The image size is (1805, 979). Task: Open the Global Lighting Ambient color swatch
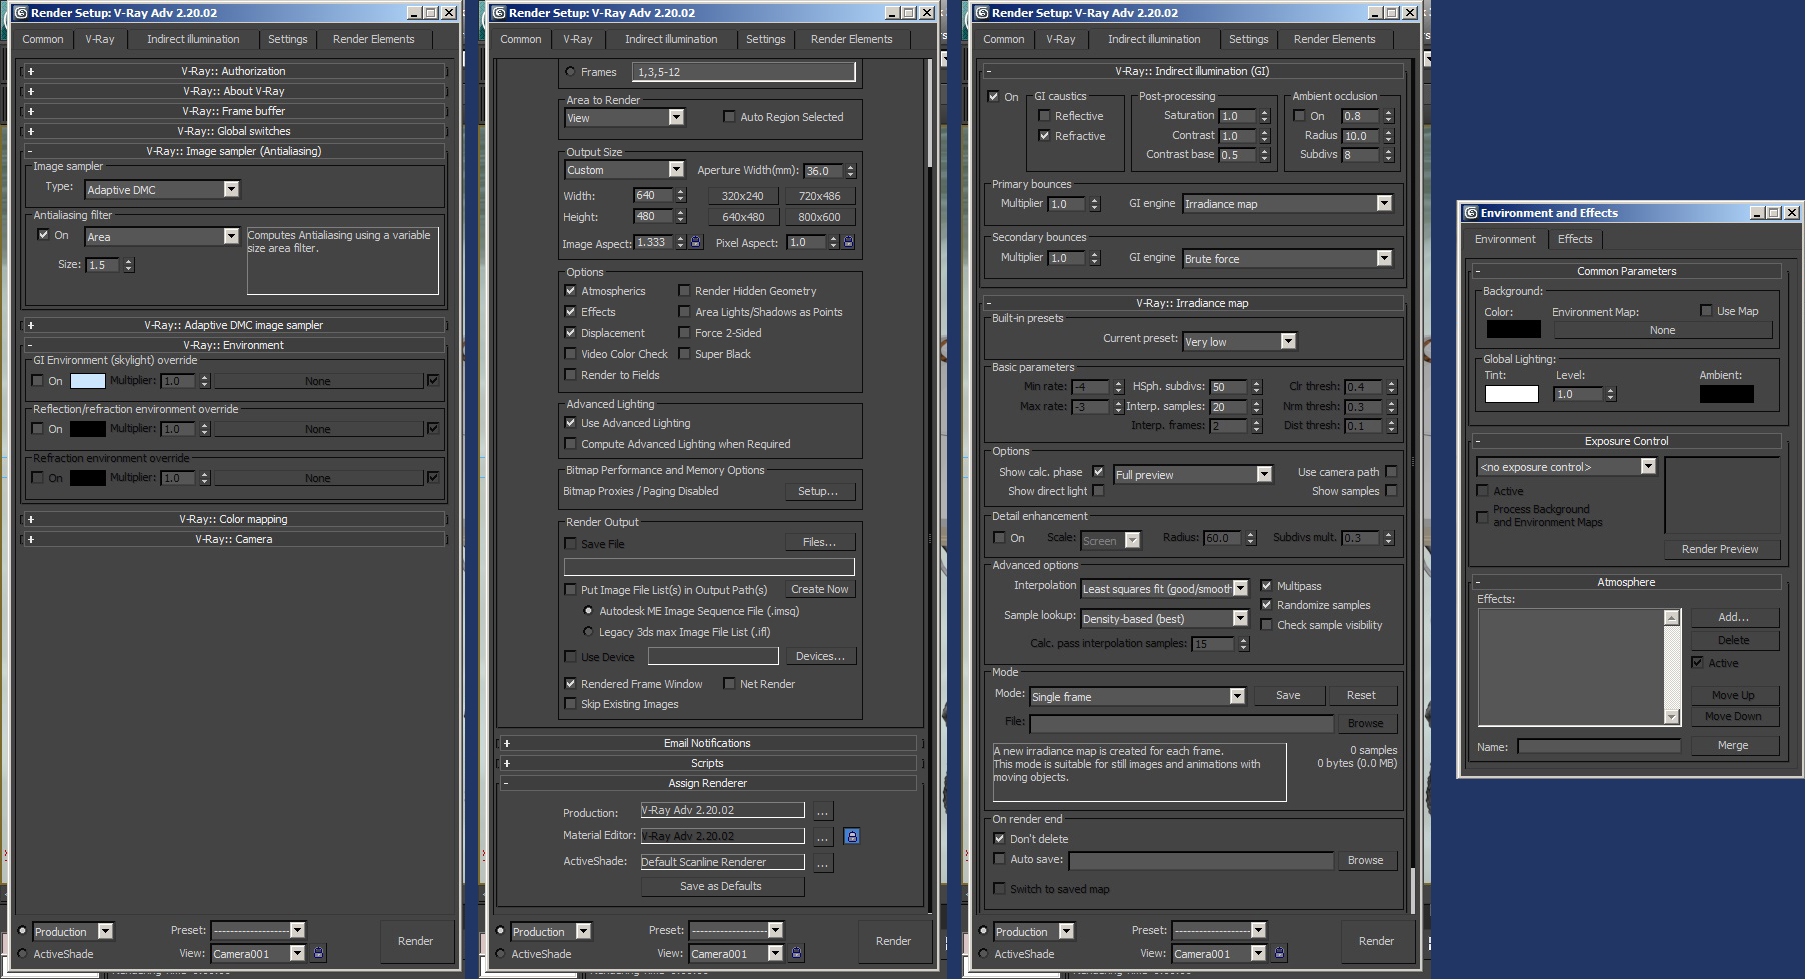click(1726, 394)
